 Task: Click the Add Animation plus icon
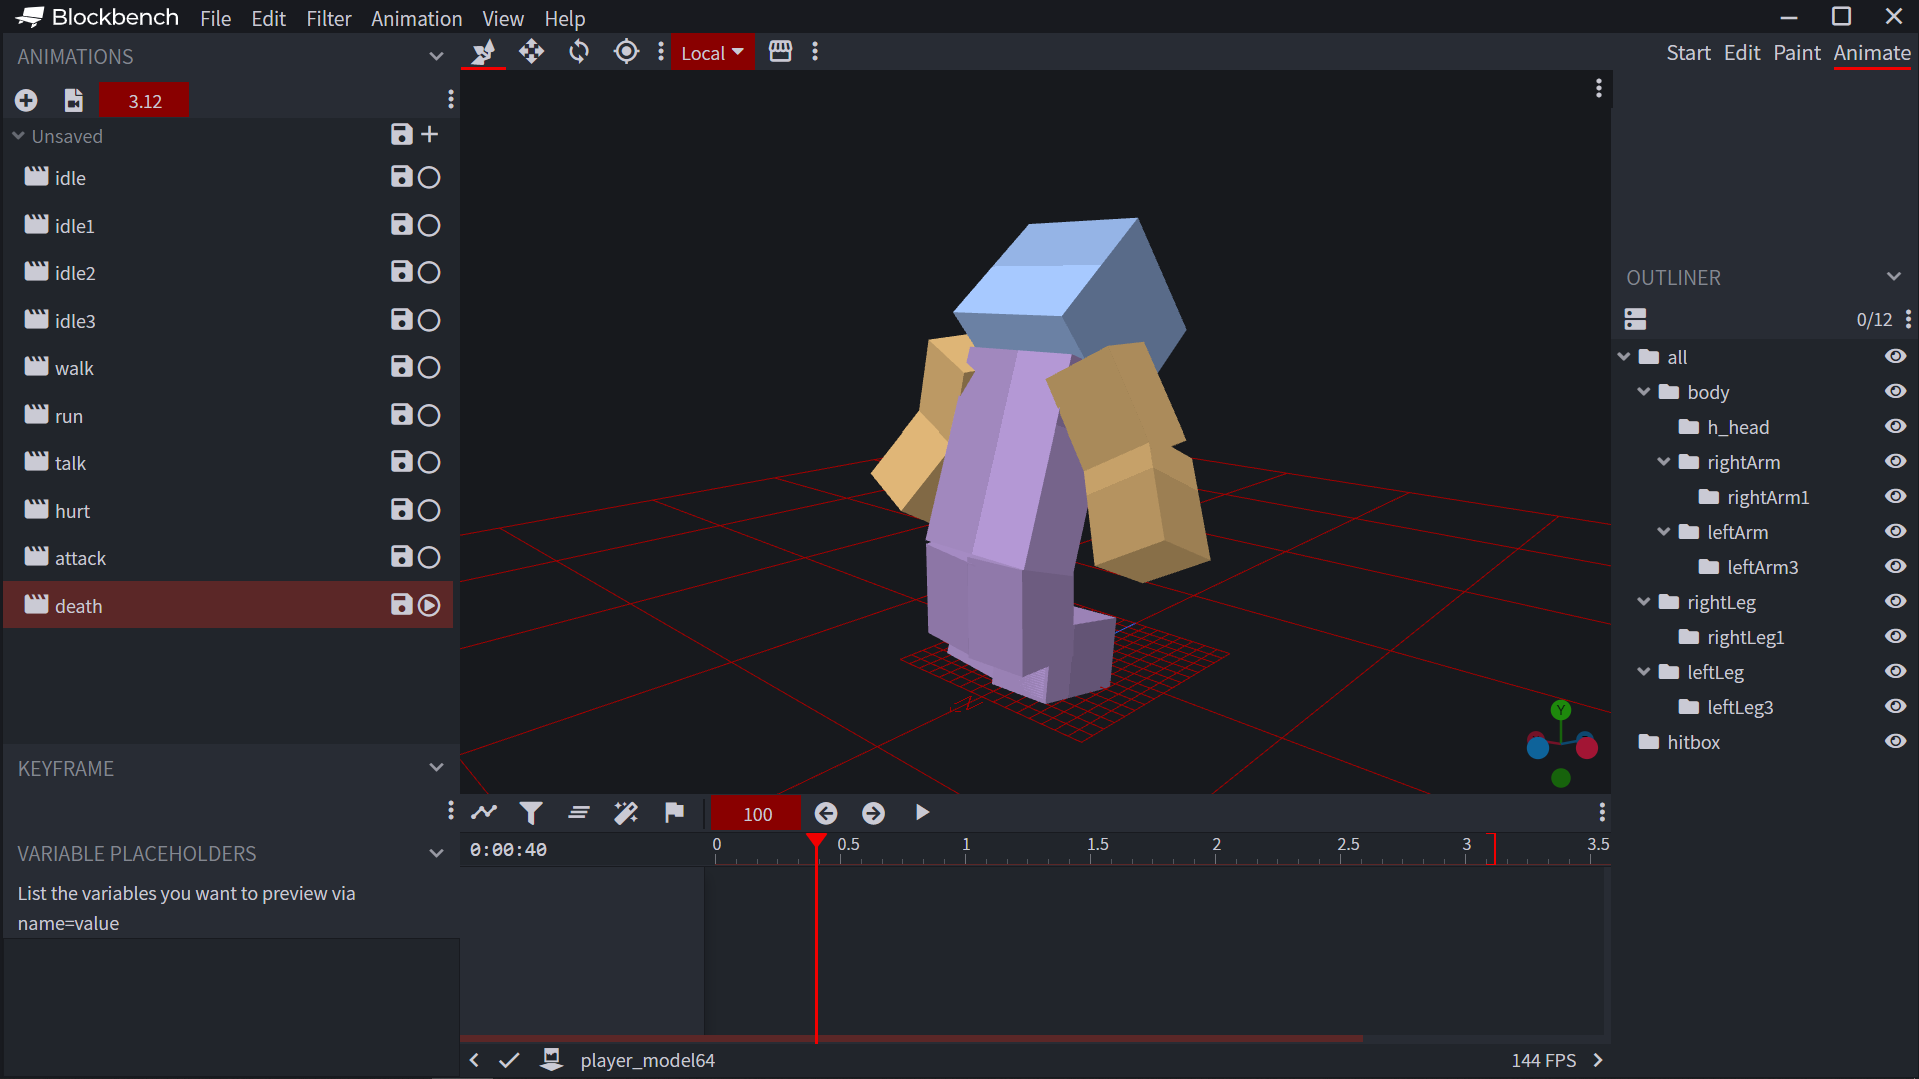click(x=26, y=100)
